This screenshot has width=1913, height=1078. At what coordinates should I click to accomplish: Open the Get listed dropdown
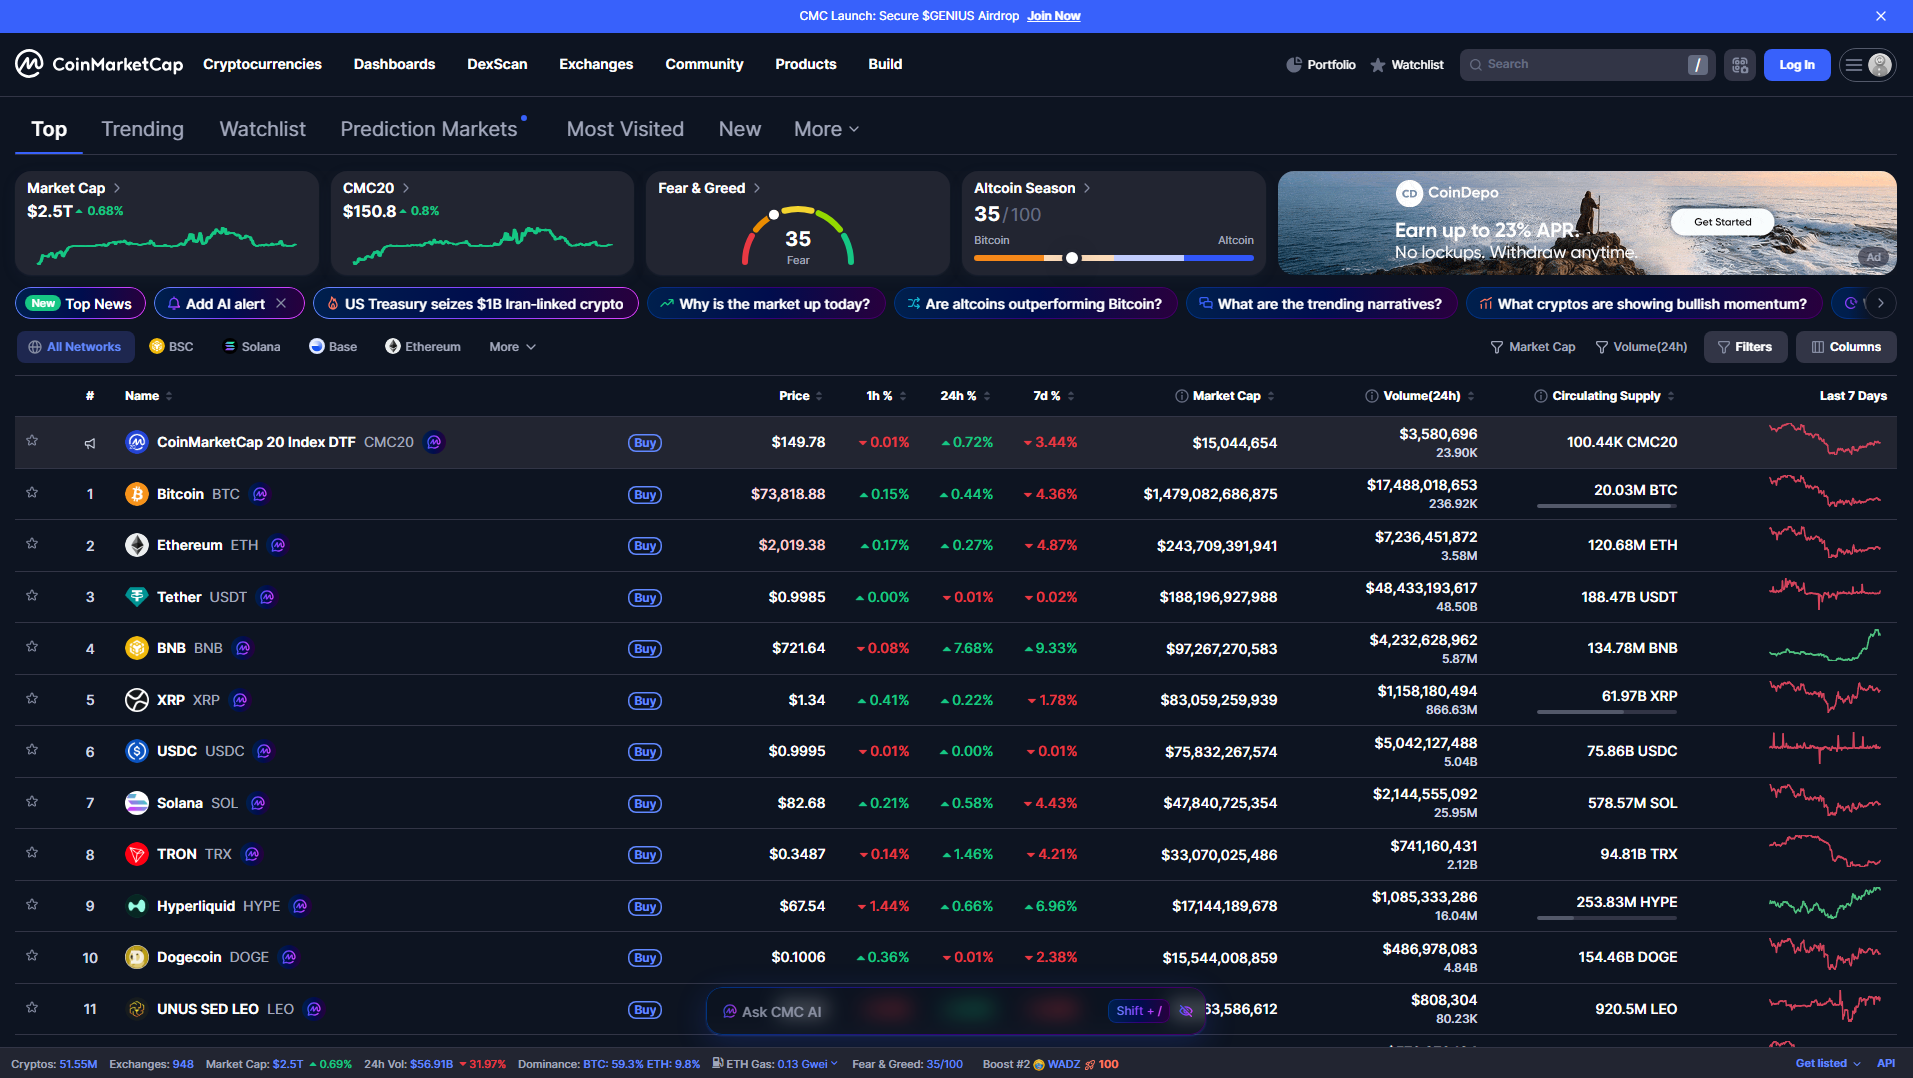1828,1063
